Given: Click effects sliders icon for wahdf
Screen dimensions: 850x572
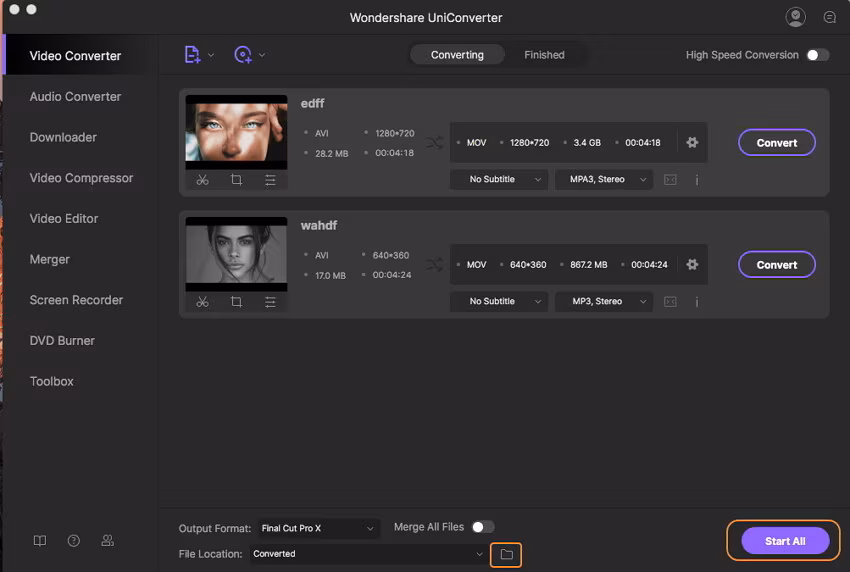Looking at the screenshot, I should (270, 302).
